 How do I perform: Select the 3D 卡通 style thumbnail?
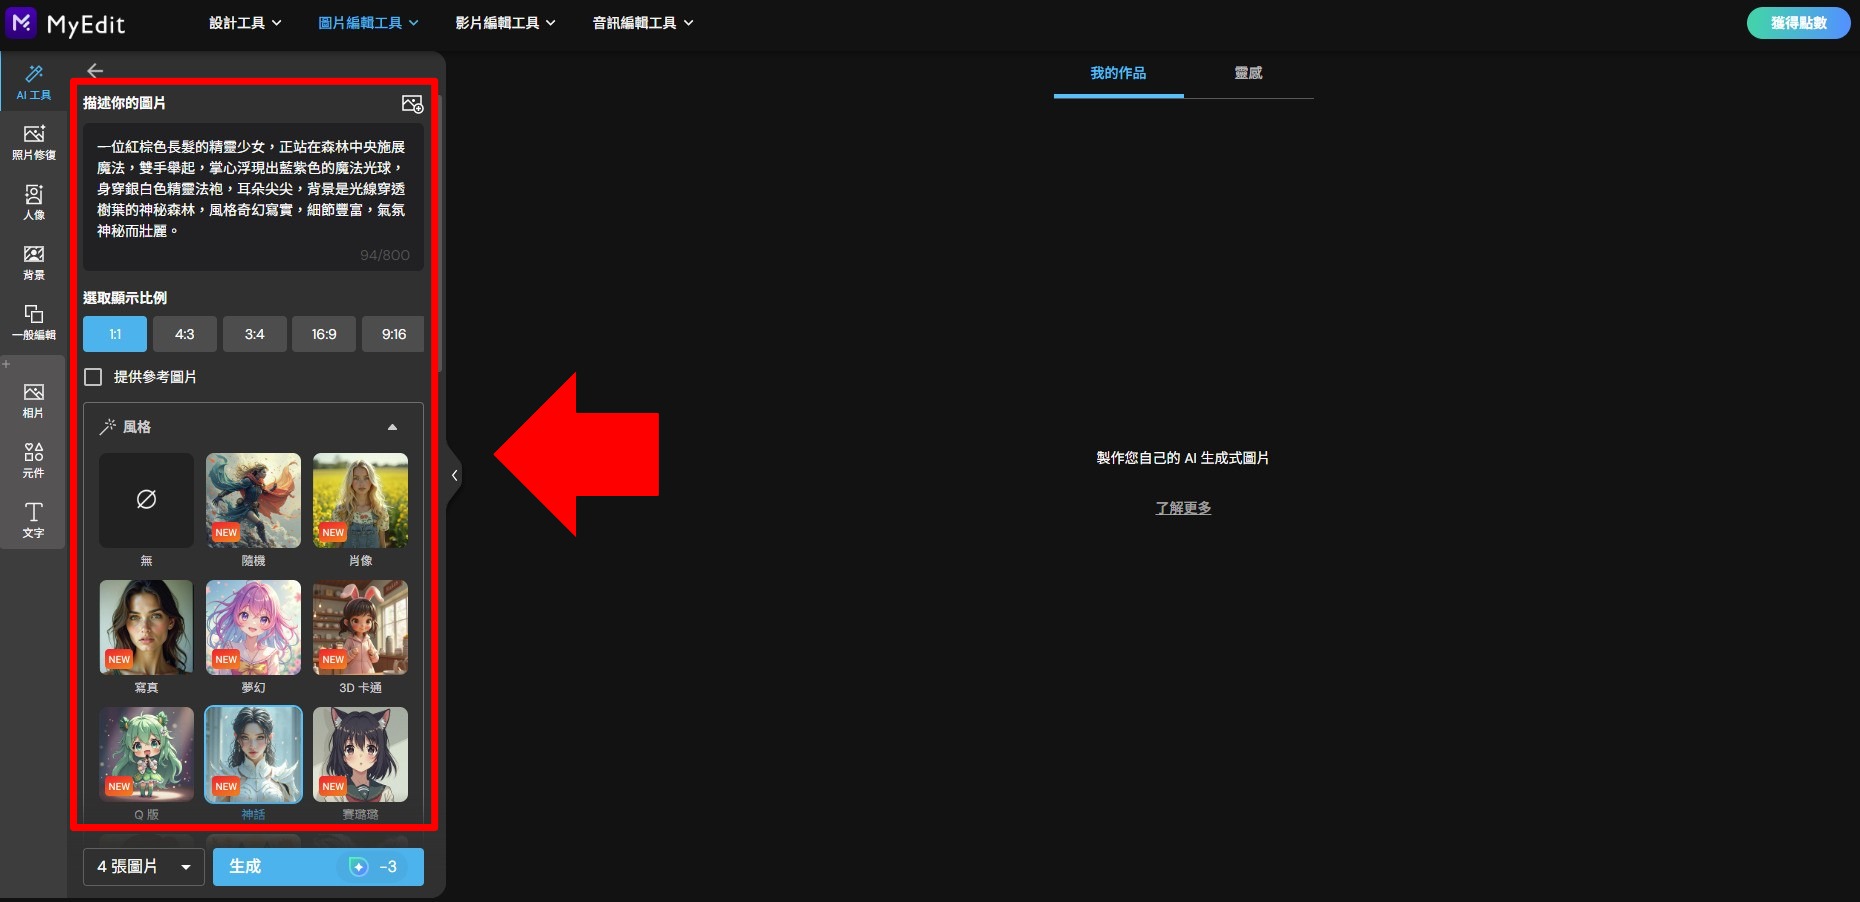point(360,627)
